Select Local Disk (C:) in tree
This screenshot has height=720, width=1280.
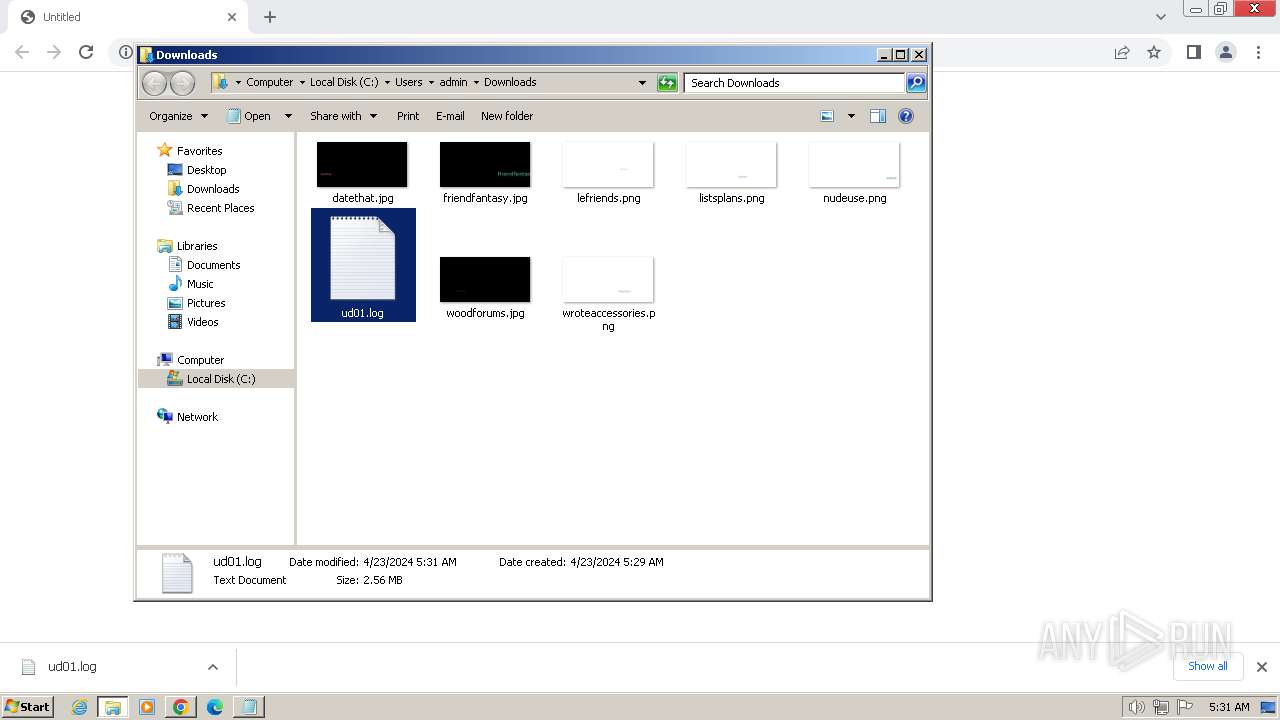(x=221, y=379)
